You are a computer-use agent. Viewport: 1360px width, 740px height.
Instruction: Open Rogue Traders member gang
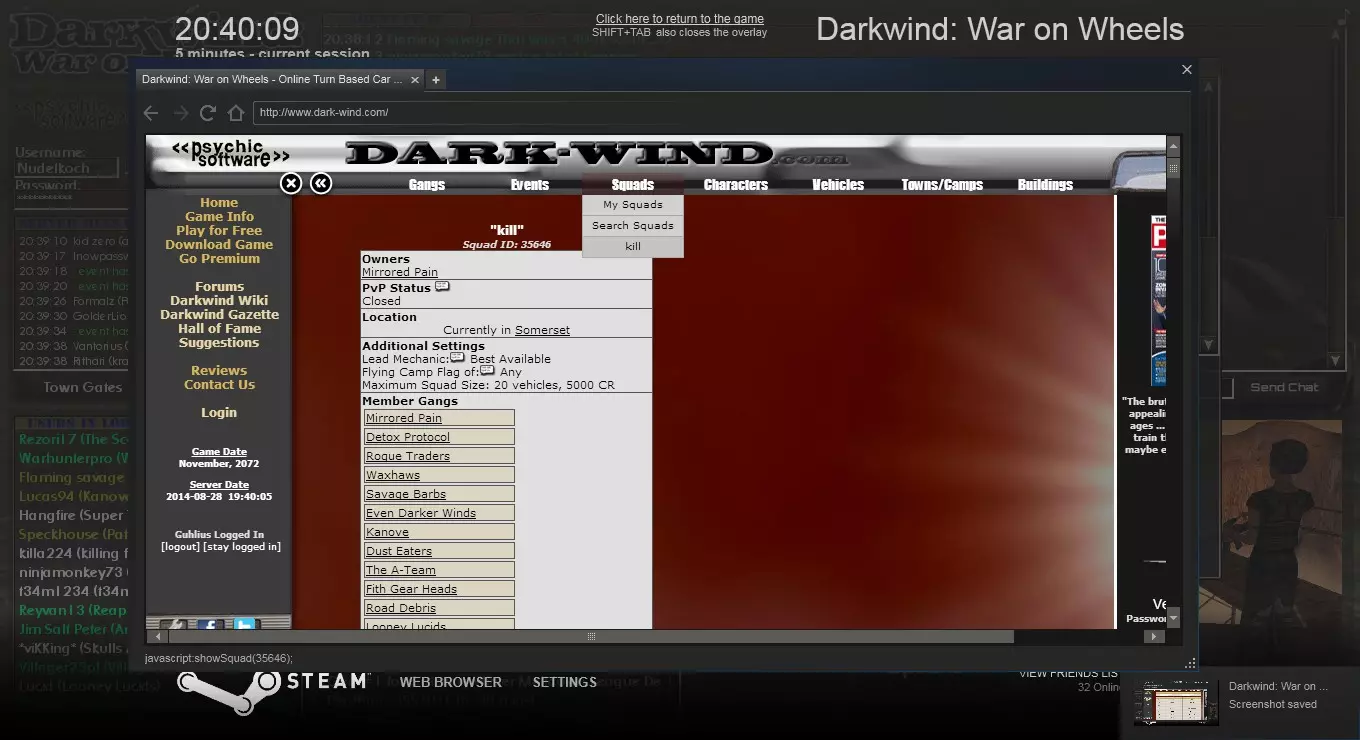[408, 457]
